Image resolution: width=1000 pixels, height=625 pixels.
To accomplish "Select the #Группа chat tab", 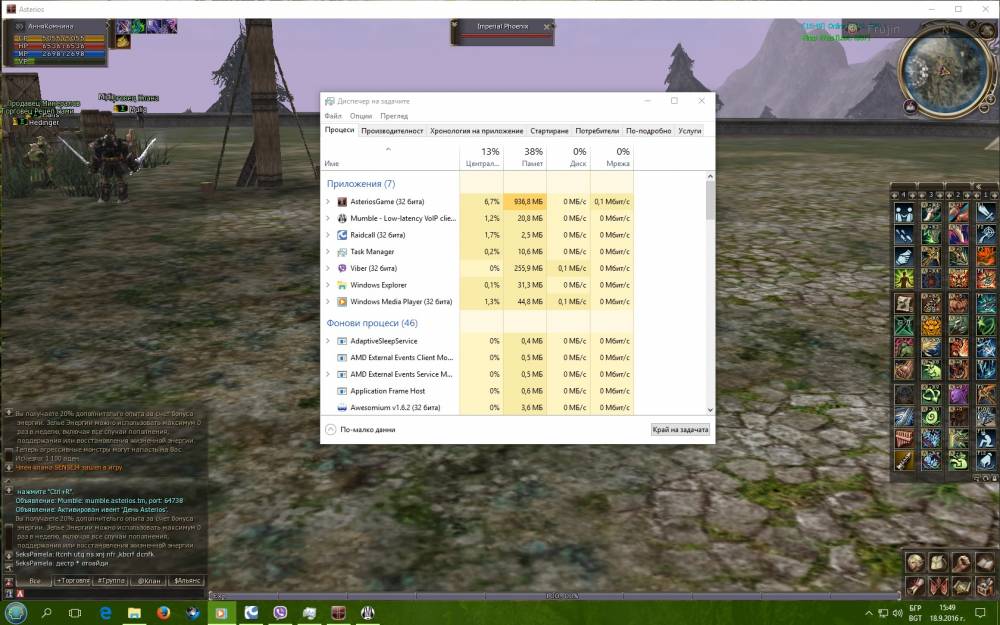I will point(111,581).
